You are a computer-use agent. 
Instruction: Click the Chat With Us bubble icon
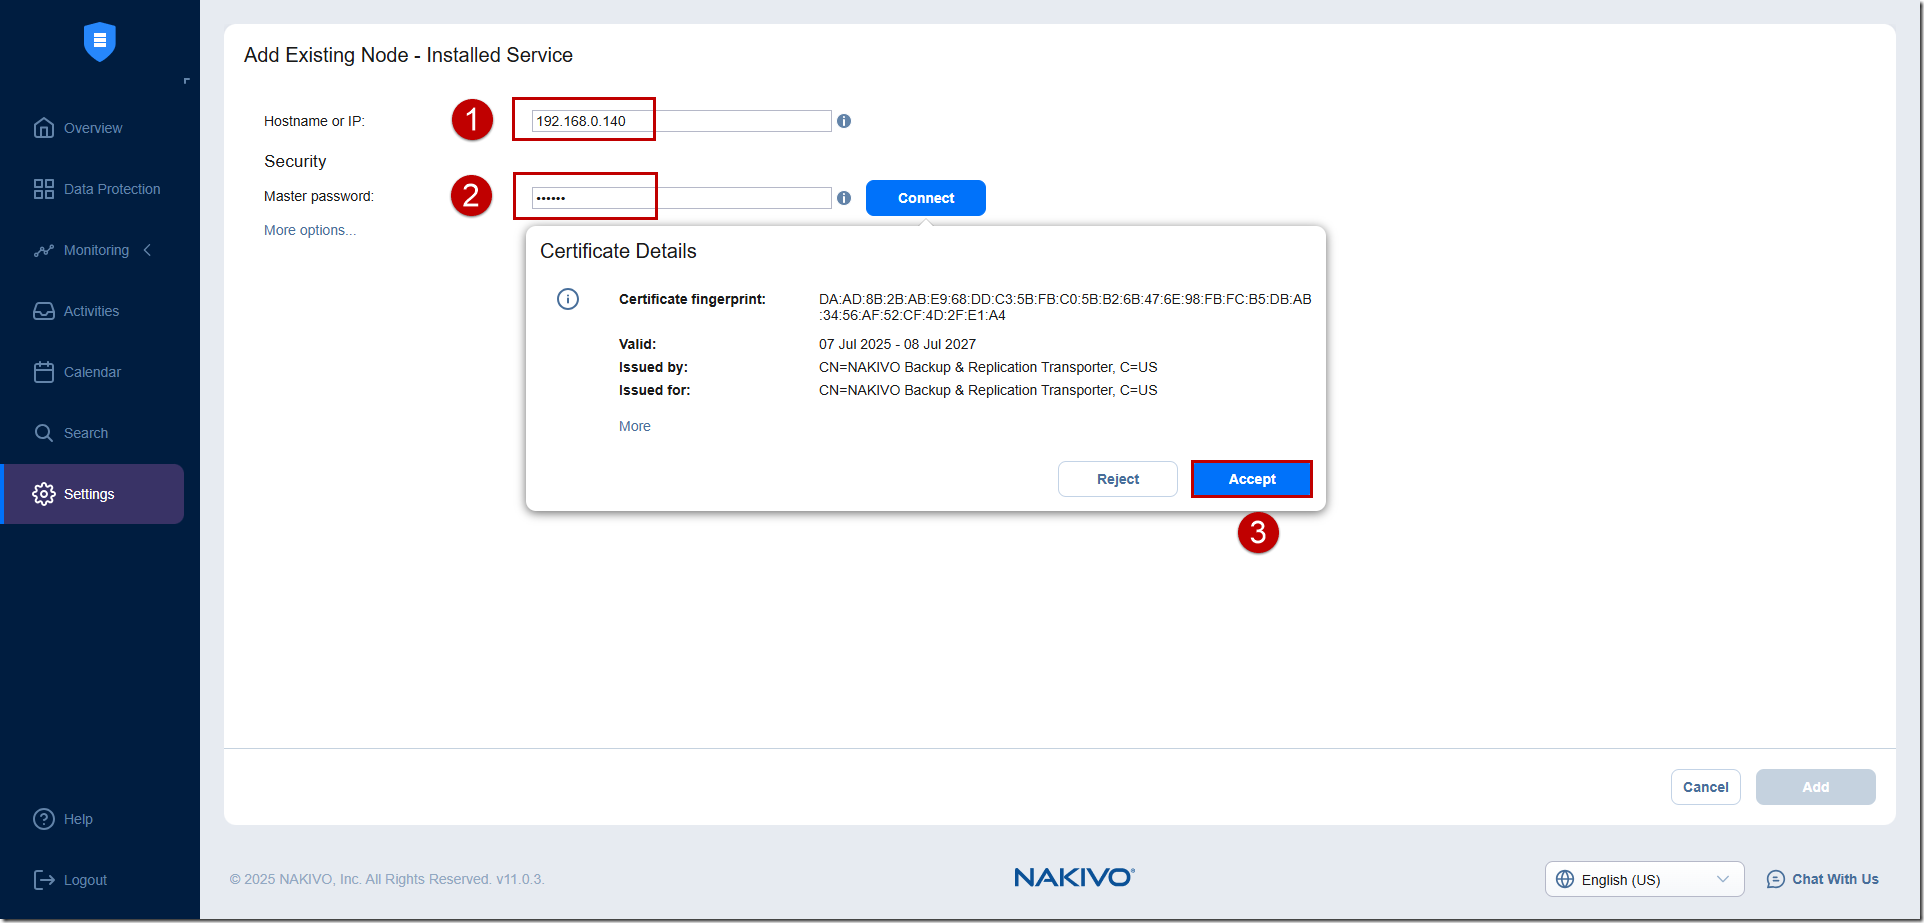(x=1776, y=879)
